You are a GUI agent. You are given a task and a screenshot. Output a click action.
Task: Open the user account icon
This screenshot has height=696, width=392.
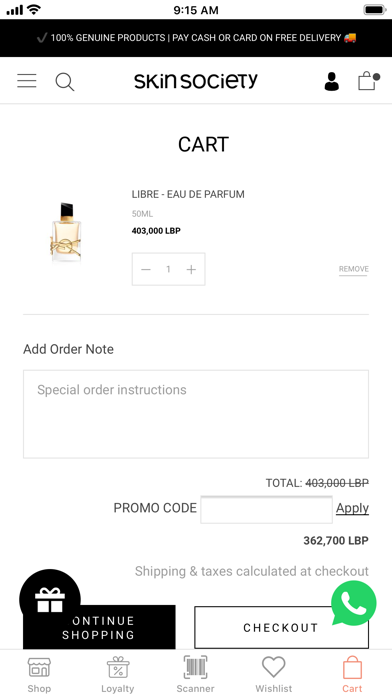(x=331, y=82)
